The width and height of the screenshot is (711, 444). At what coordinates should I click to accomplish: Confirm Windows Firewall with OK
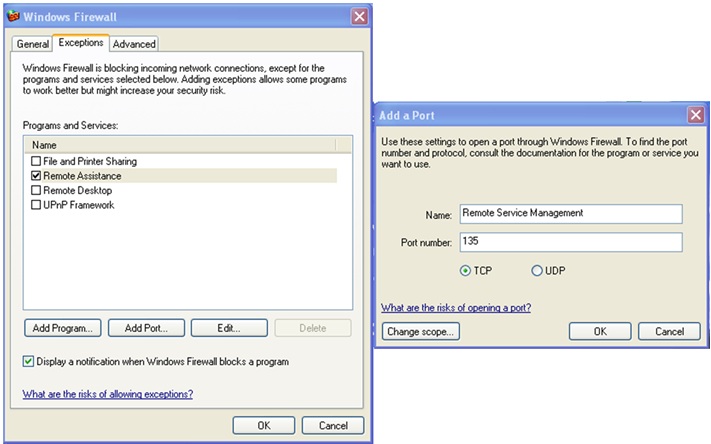point(264,425)
